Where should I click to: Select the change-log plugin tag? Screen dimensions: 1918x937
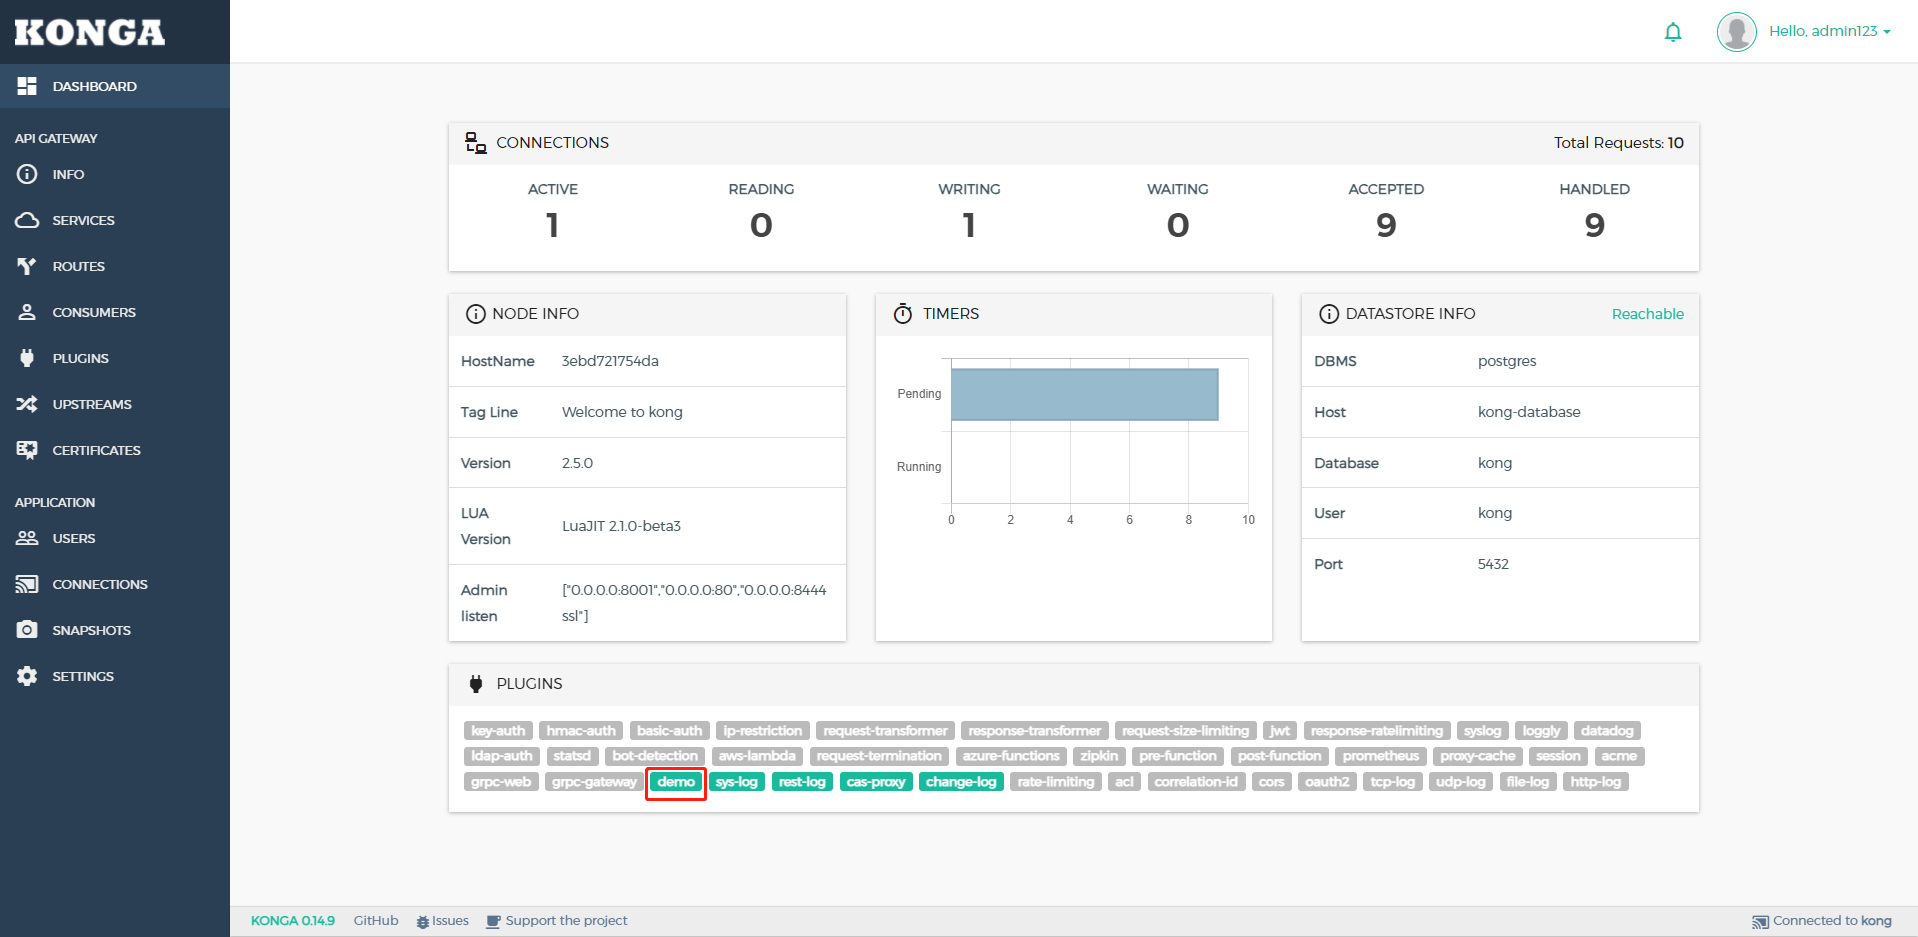click(x=961, y=782)
